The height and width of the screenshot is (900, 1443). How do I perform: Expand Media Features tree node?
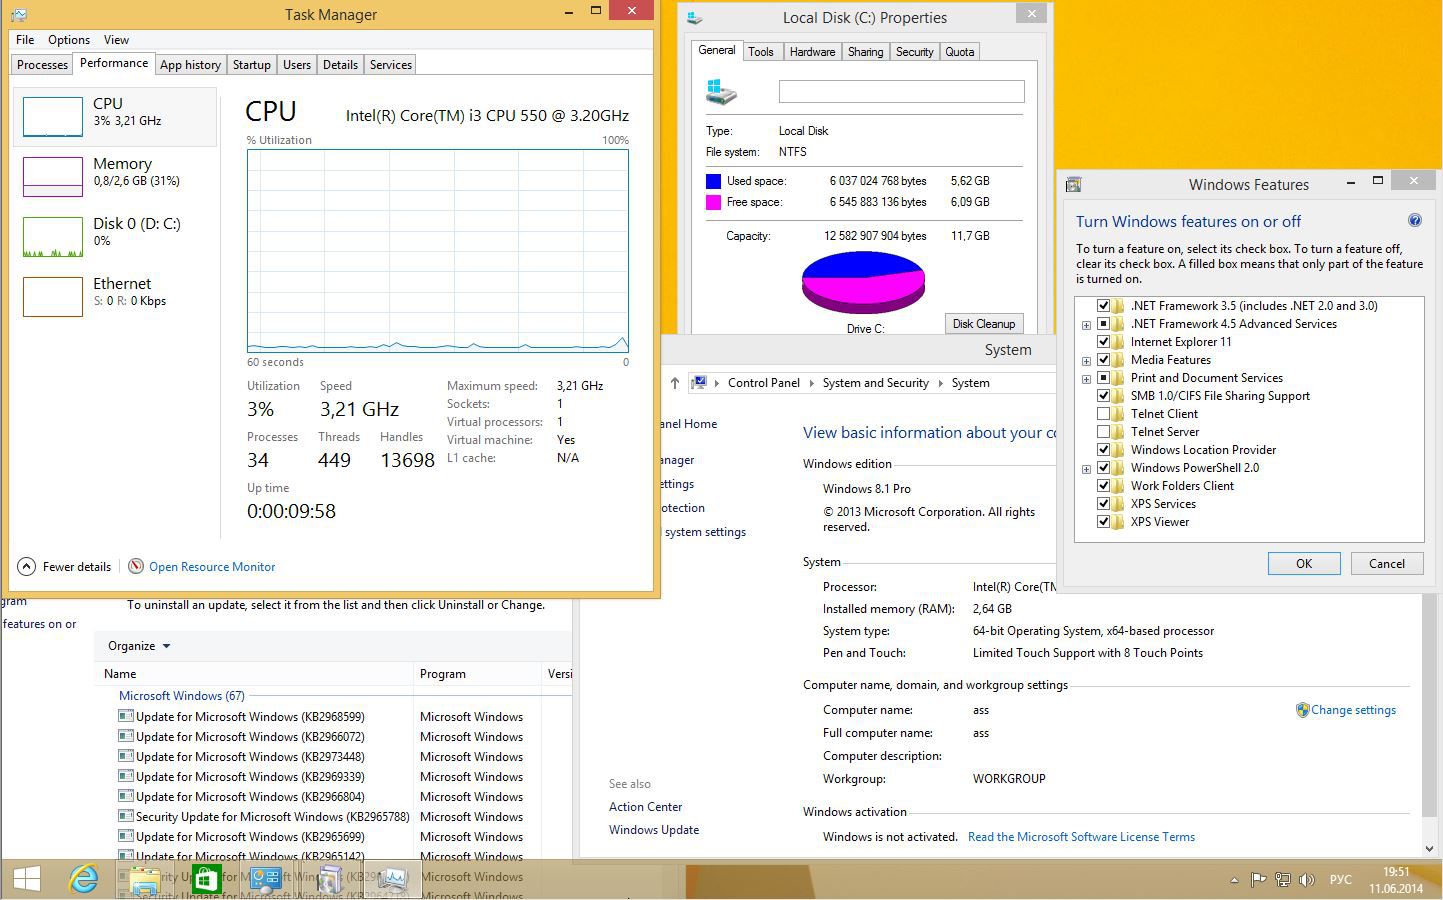tap(1086, 361)
